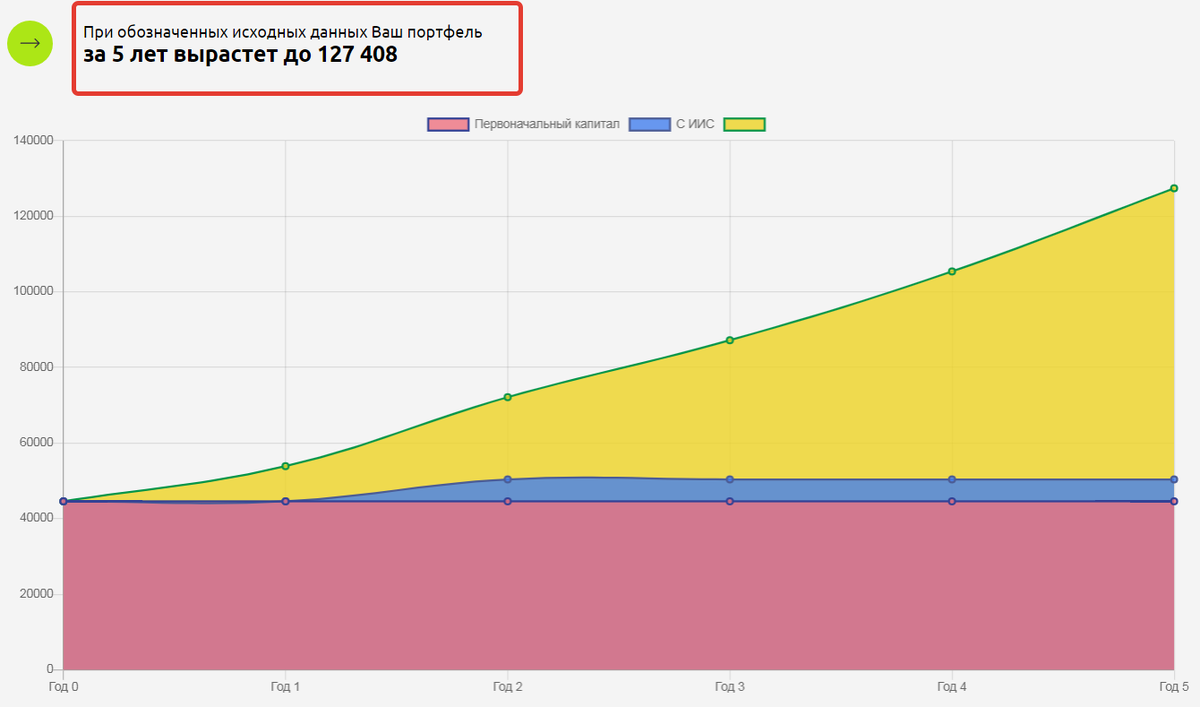The width and height of the screenshot is (1200, 707).
Task: Click the 'При обозначенных исходных данных' text line
Action: point(283,32)
